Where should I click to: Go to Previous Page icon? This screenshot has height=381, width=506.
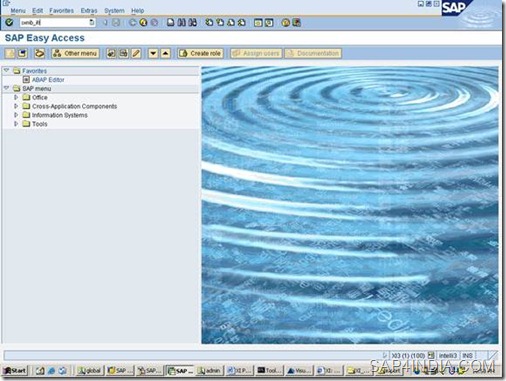click(x=220, y=23)
